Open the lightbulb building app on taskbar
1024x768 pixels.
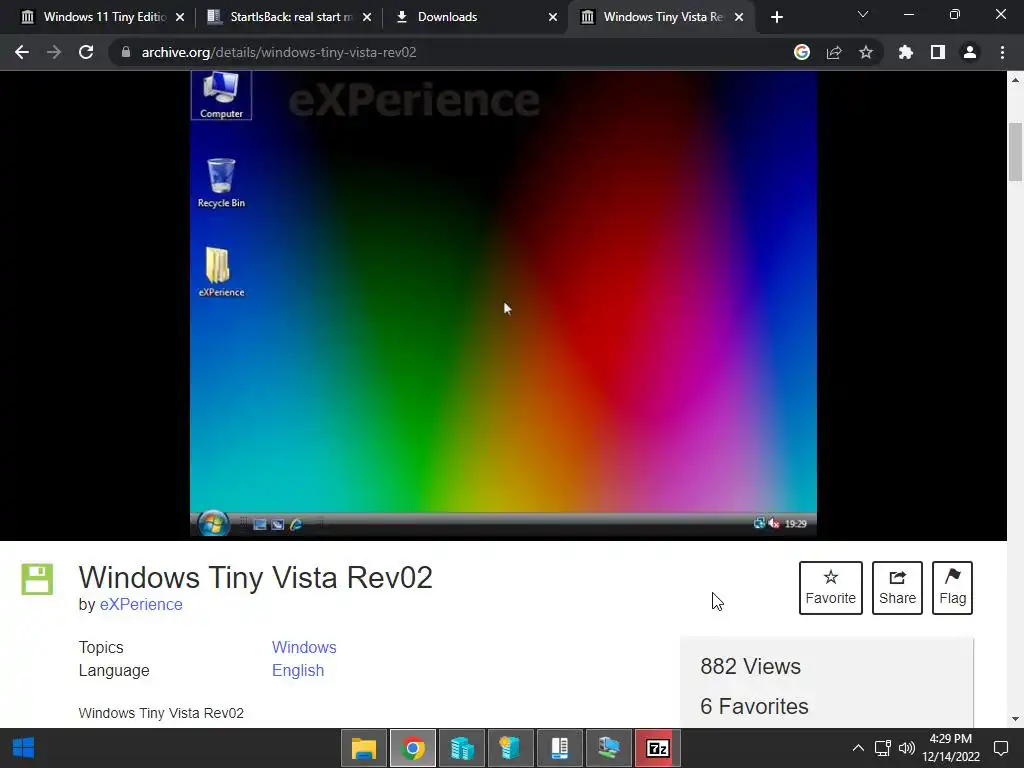click(x=511, y=748)
